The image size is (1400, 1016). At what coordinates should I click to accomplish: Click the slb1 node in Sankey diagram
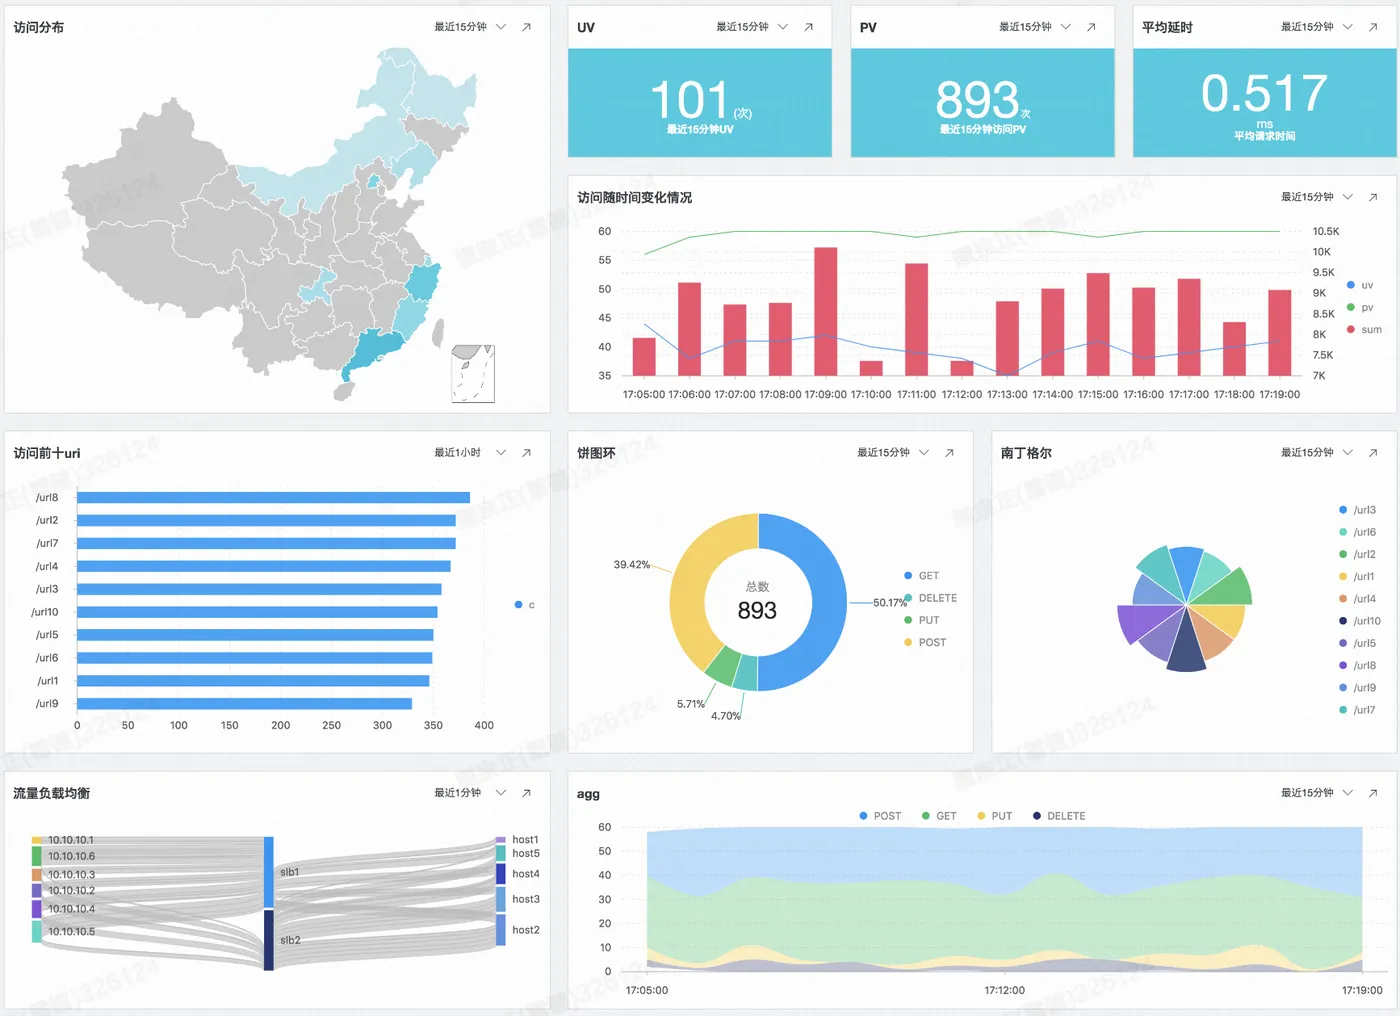pos(269,872)
